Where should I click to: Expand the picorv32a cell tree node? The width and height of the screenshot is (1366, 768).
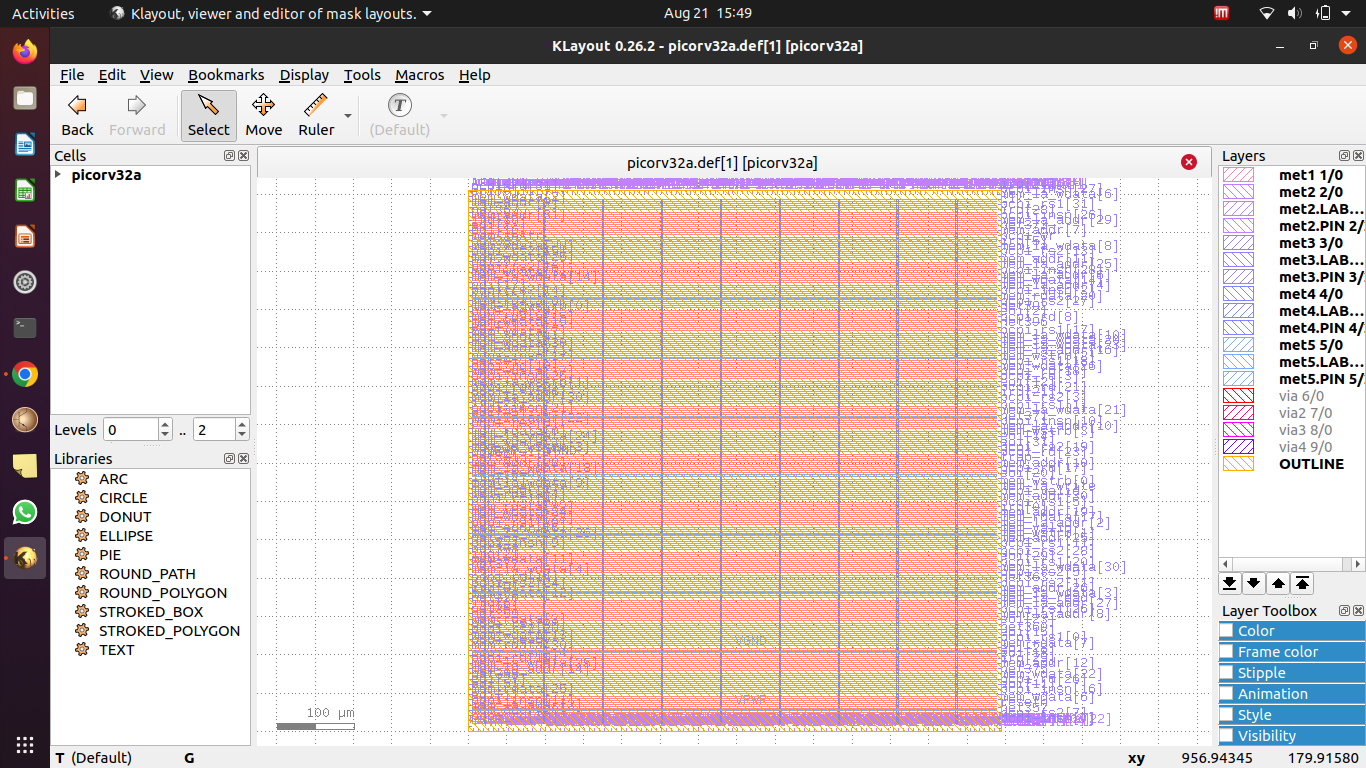(57, 173)
